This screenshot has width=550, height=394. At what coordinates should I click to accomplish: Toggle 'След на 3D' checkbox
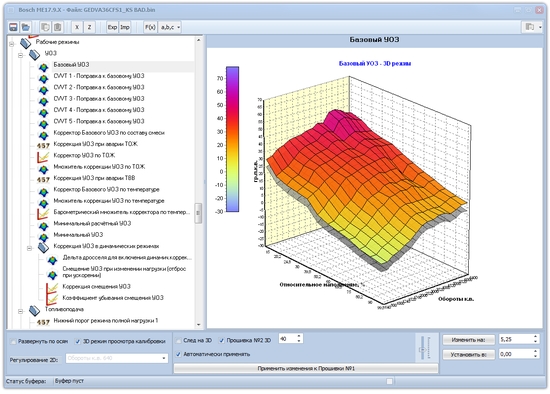click(179, 340)
